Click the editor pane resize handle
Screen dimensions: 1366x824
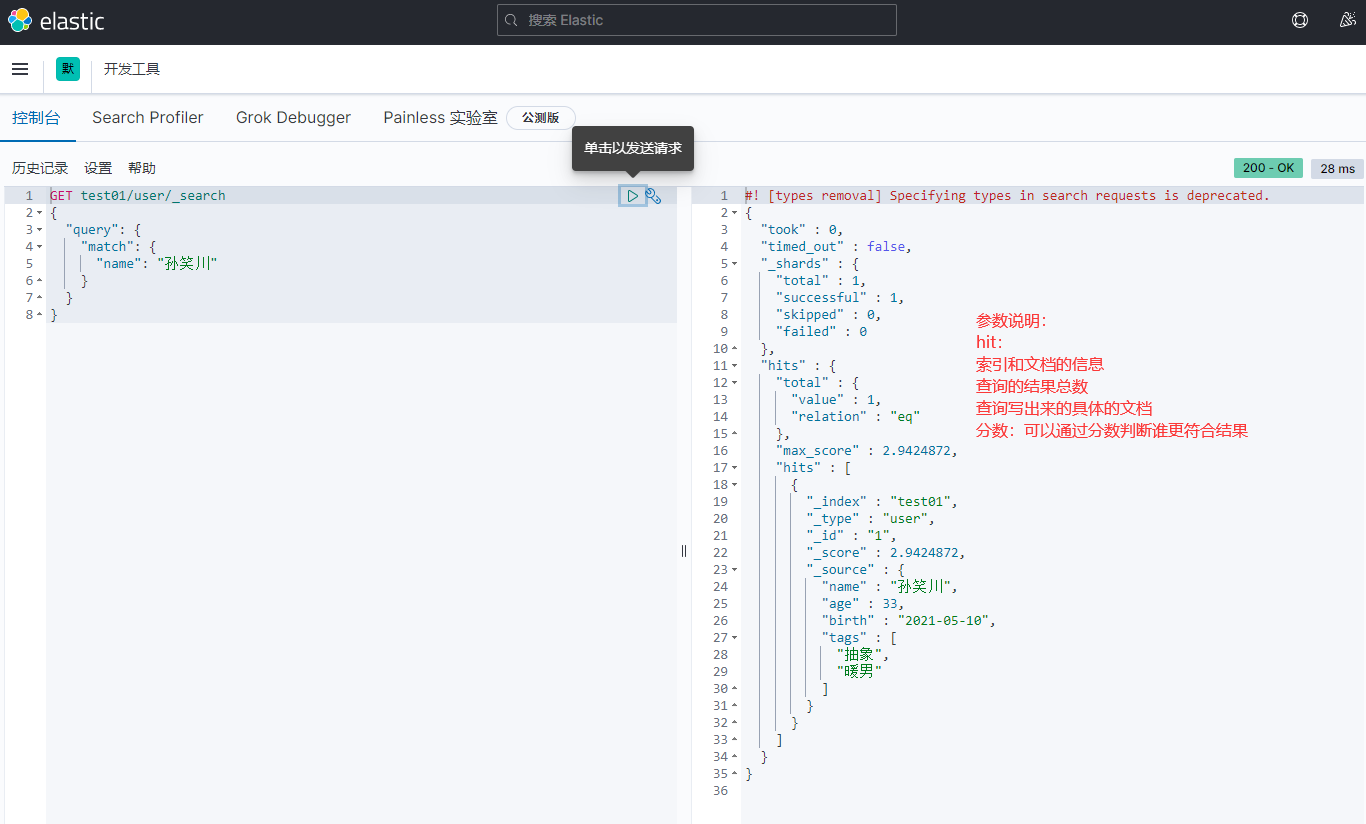coord(684,550)
